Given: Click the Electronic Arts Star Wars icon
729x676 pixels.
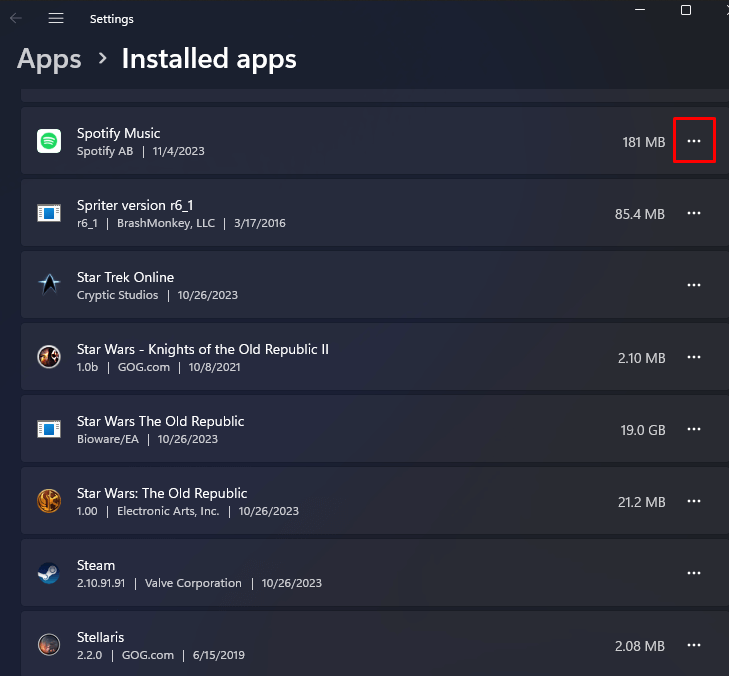Looking at the screenshot, I should pyautogui.click(x=49, y=501).
